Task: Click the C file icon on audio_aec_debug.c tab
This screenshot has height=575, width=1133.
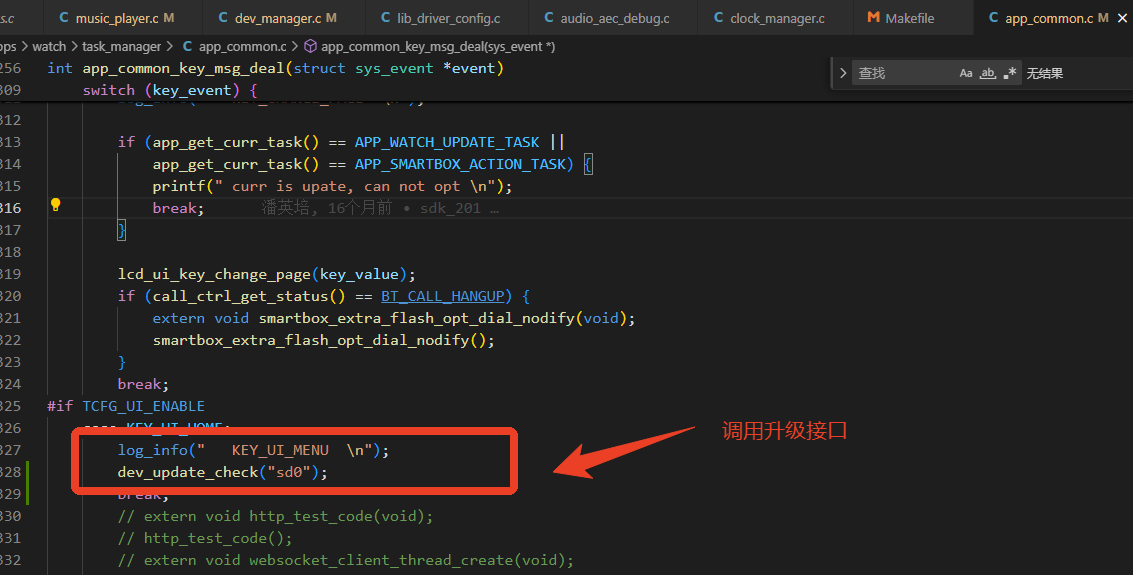Action: pyautogui.click(x=548, y=17)
